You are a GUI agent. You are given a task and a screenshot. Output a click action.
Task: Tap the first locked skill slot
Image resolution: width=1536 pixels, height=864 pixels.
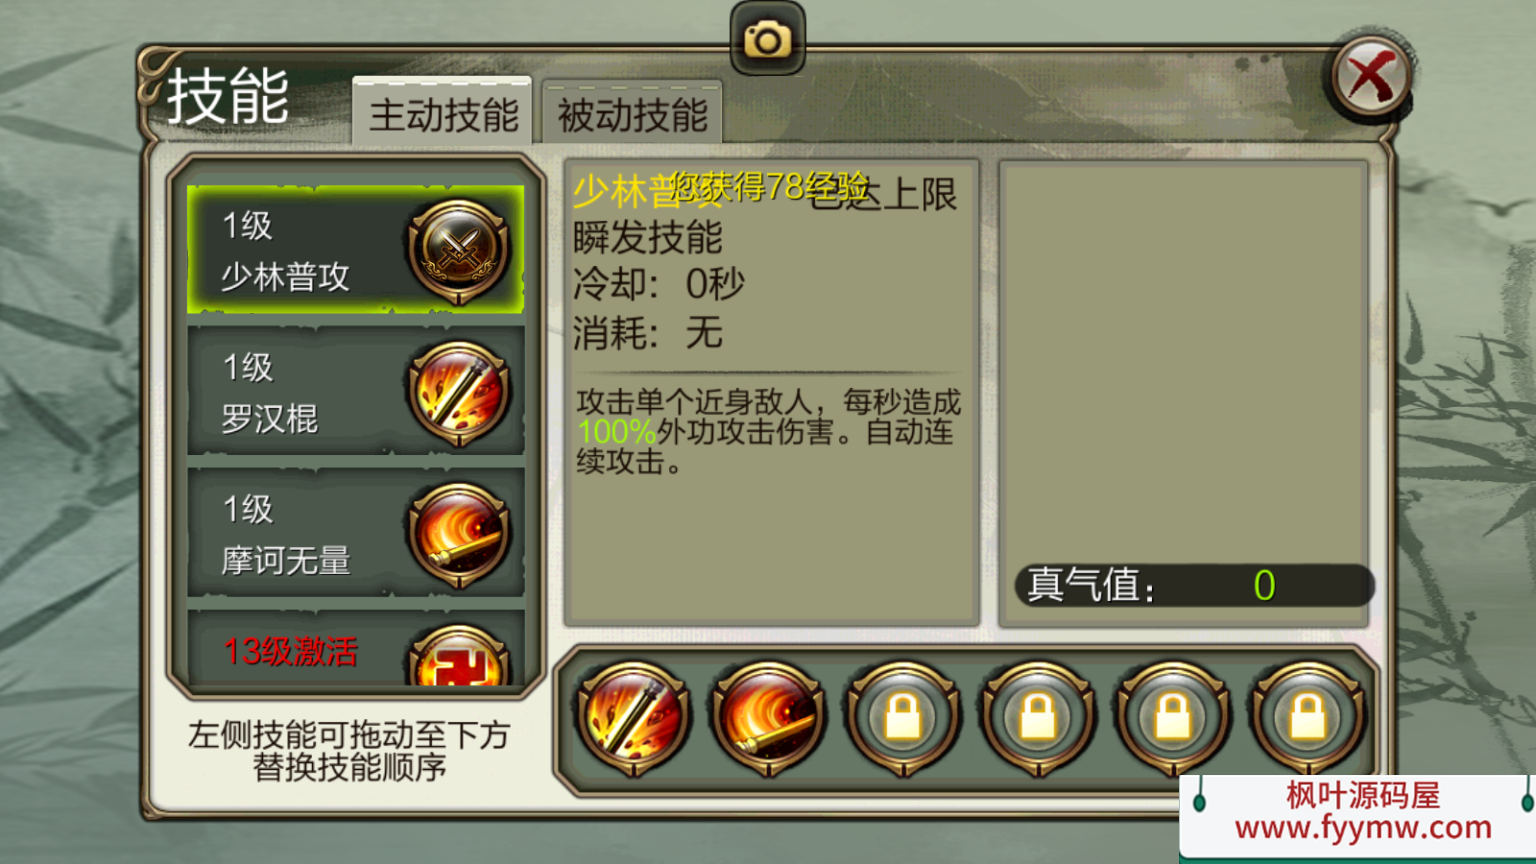point(903,718)
